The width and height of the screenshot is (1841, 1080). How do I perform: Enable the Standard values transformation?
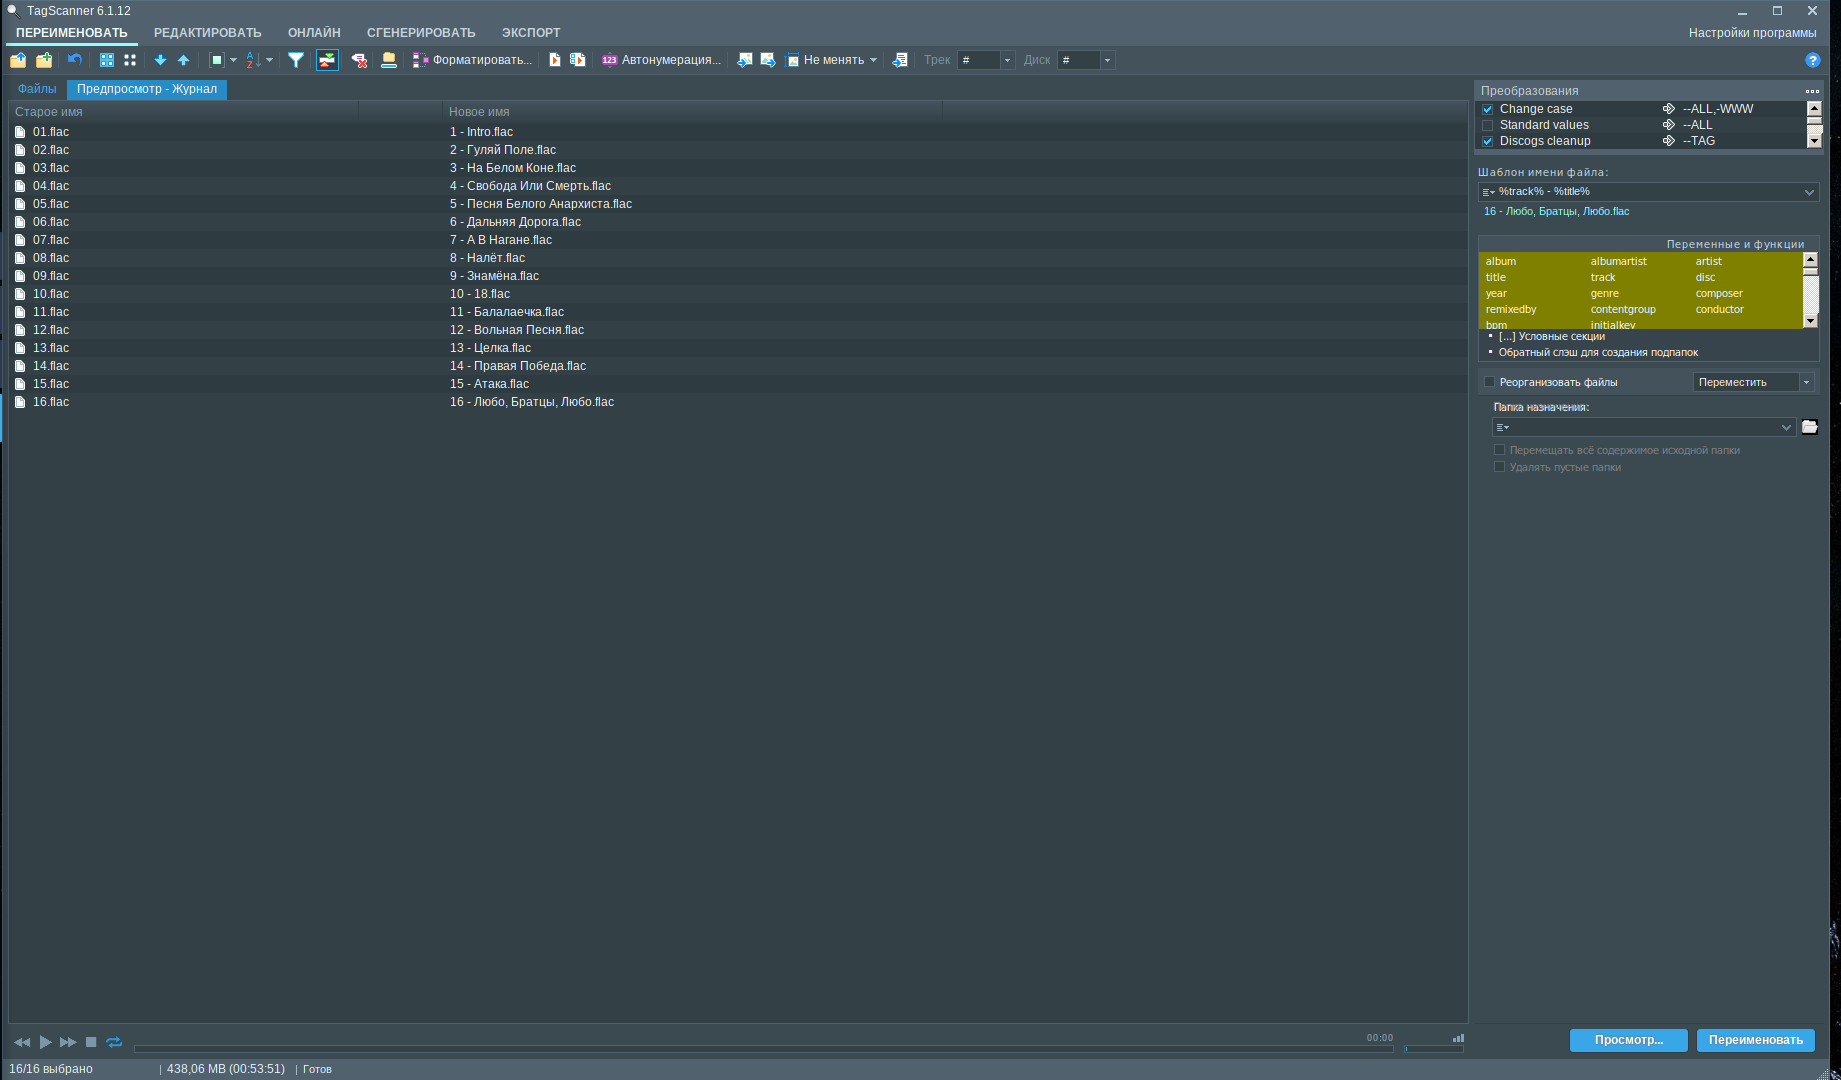tap(1488, 126)
